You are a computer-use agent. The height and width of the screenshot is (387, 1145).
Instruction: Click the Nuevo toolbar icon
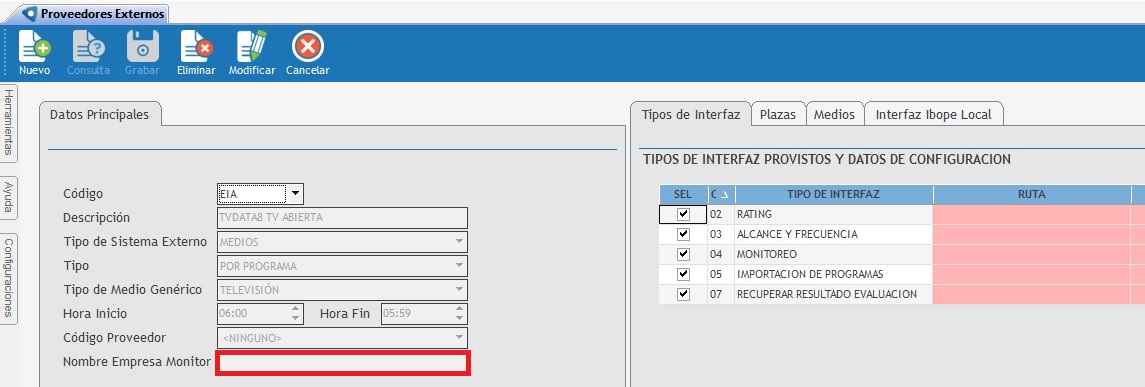(x=34, y=47)
